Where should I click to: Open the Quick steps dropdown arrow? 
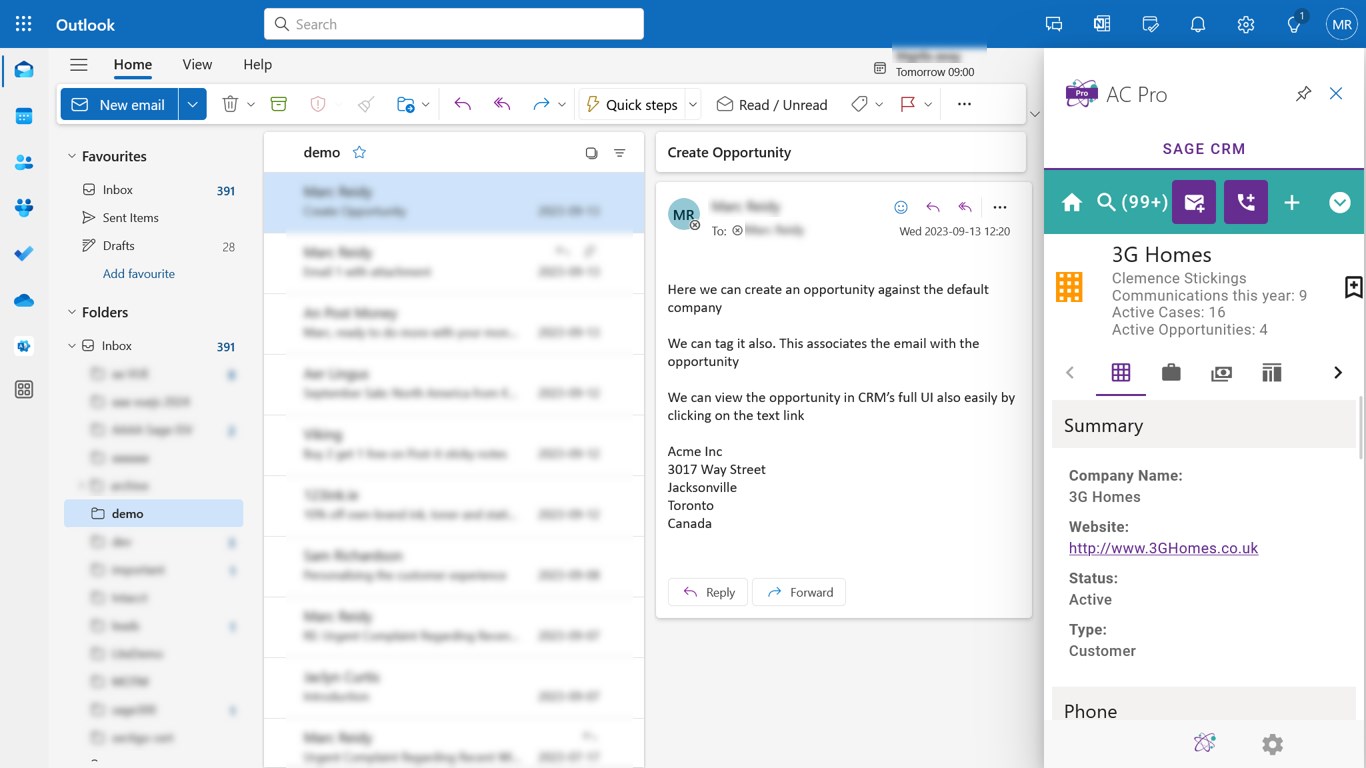(693, 104)
